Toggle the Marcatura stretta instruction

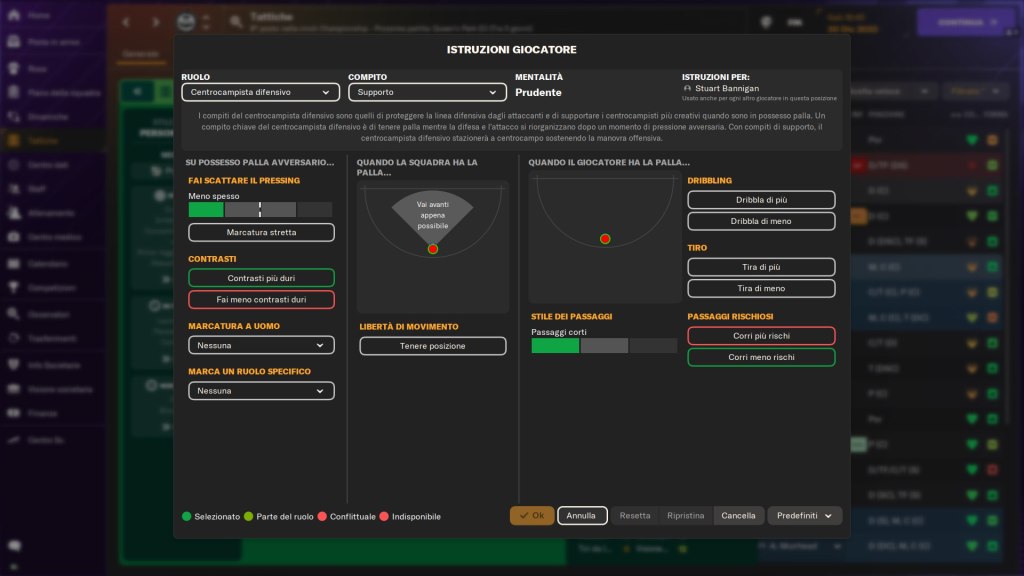(x=261, y=232)
